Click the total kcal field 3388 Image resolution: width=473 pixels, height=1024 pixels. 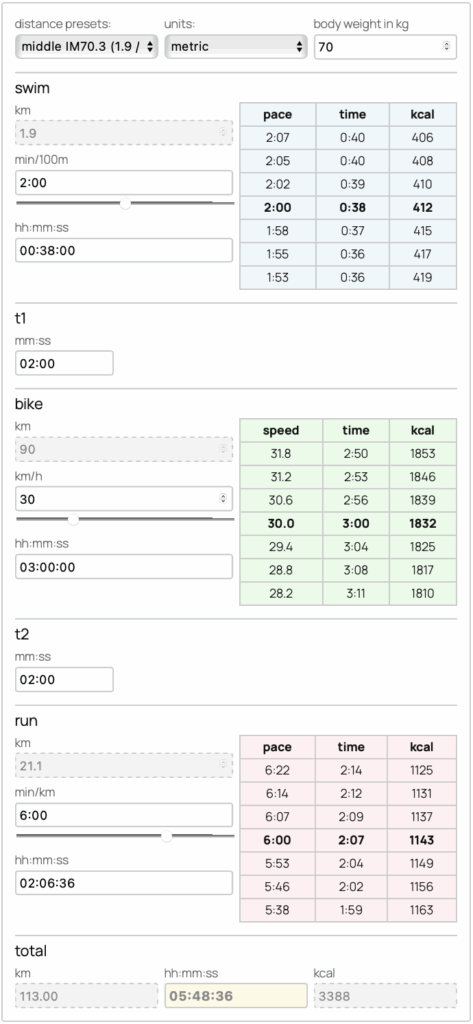click(x=385, y=996)
